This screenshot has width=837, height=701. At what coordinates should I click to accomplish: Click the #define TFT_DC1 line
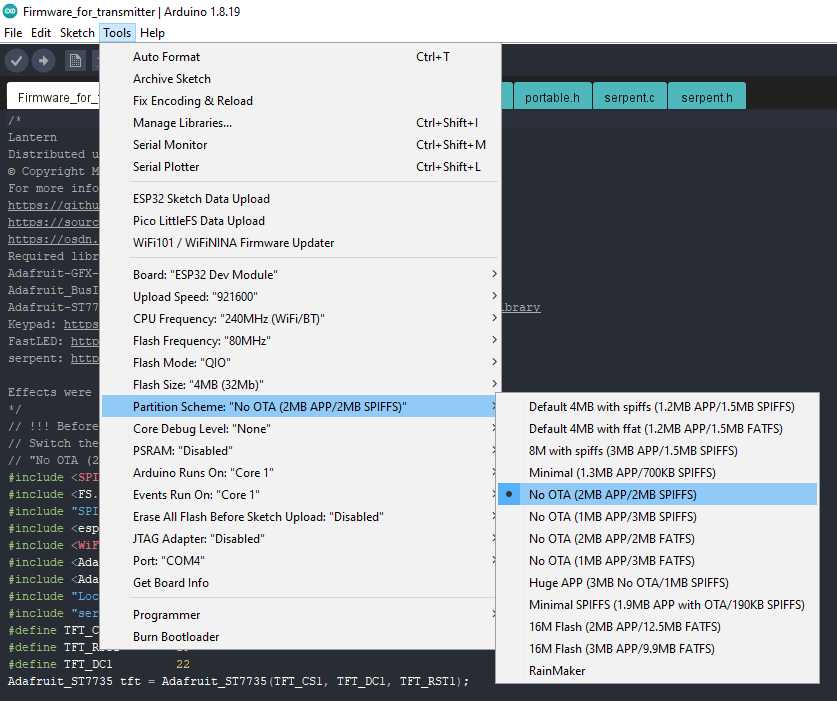(x=99, y=664)
